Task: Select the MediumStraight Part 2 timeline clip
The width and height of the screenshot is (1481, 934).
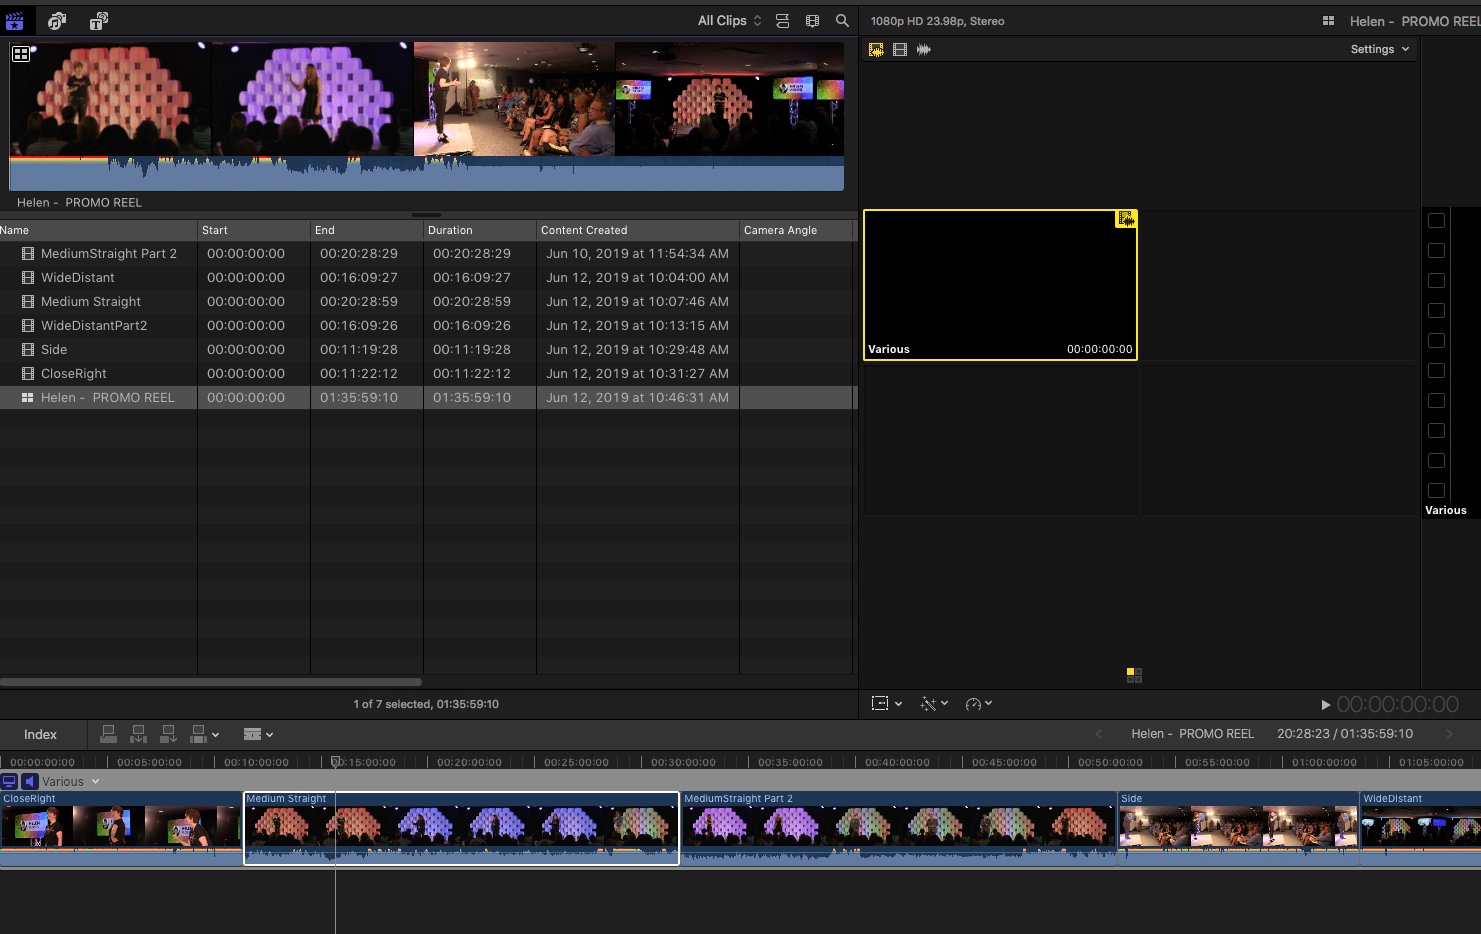Action: point(897,828)
